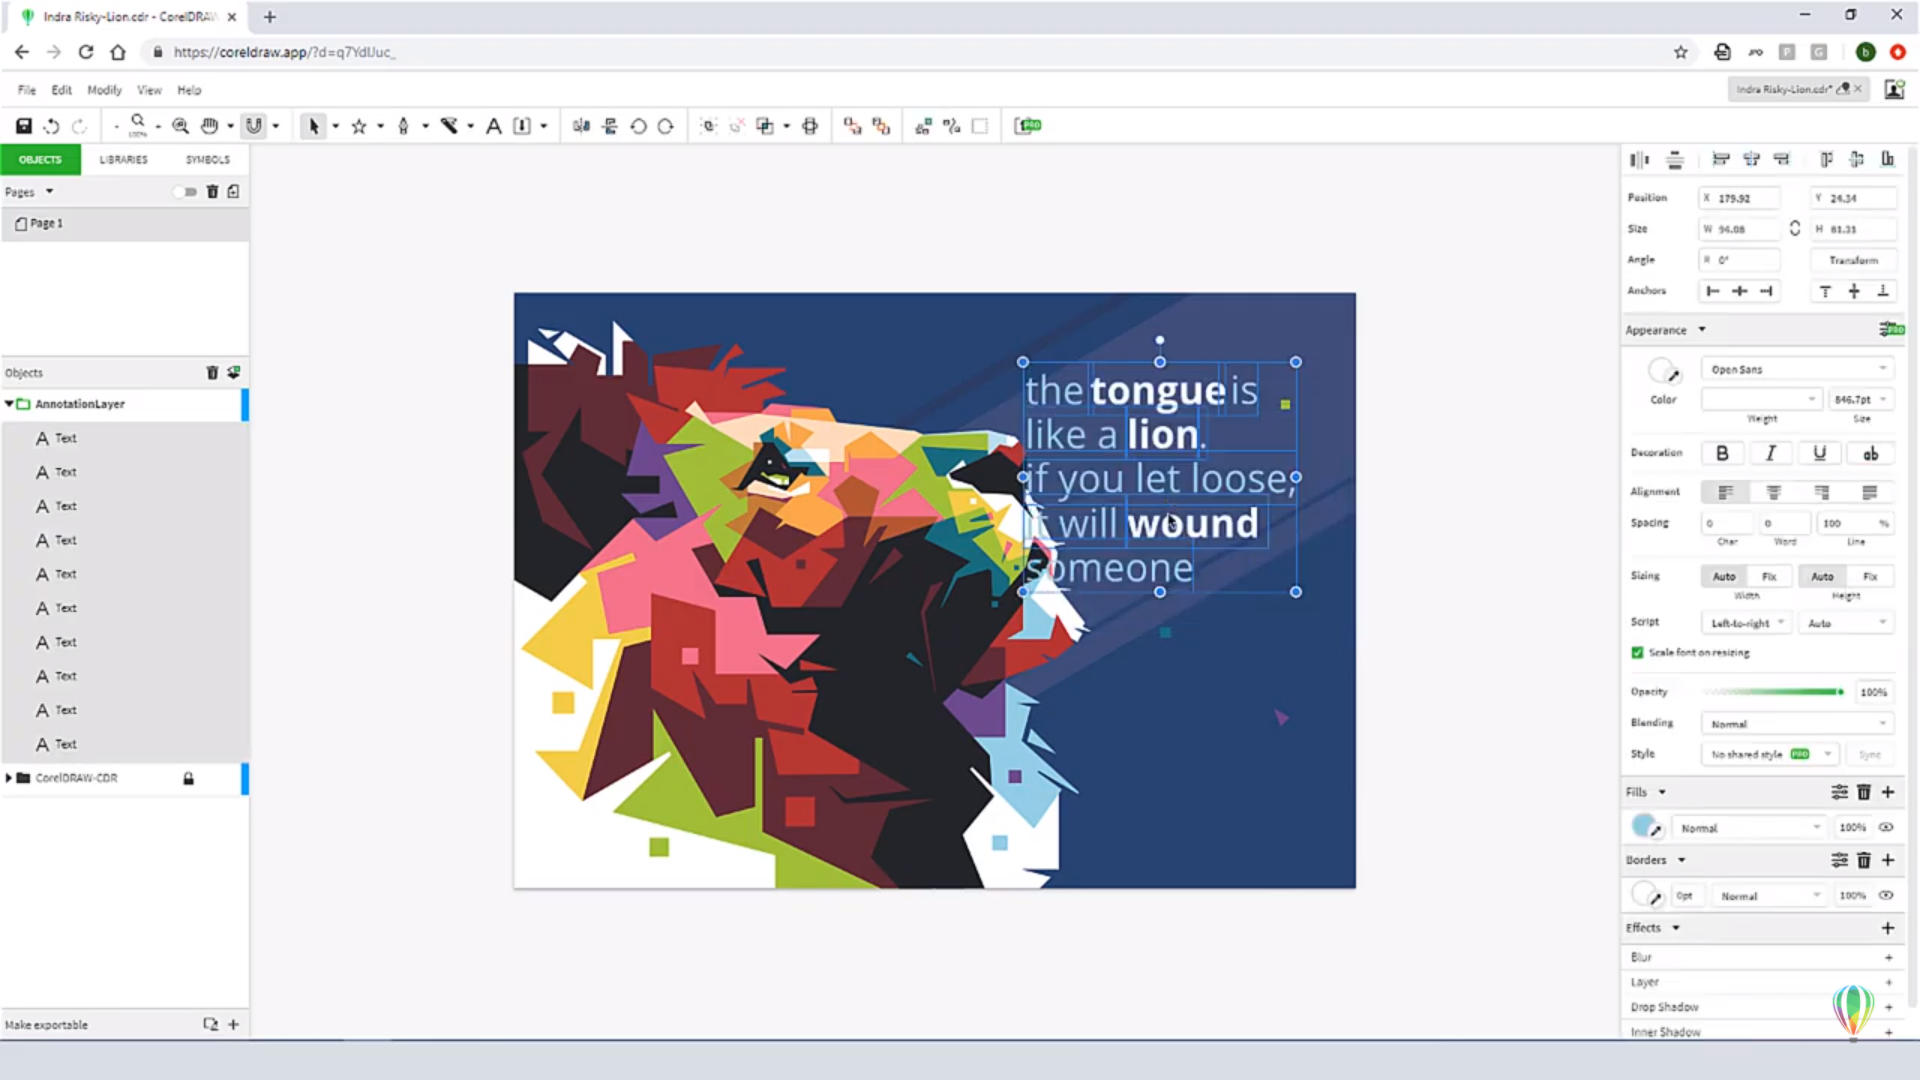Screen dimensions: 1920x1080
Task: Enable Italic formatting in Decoration row
Action: tap(1770, 453)
